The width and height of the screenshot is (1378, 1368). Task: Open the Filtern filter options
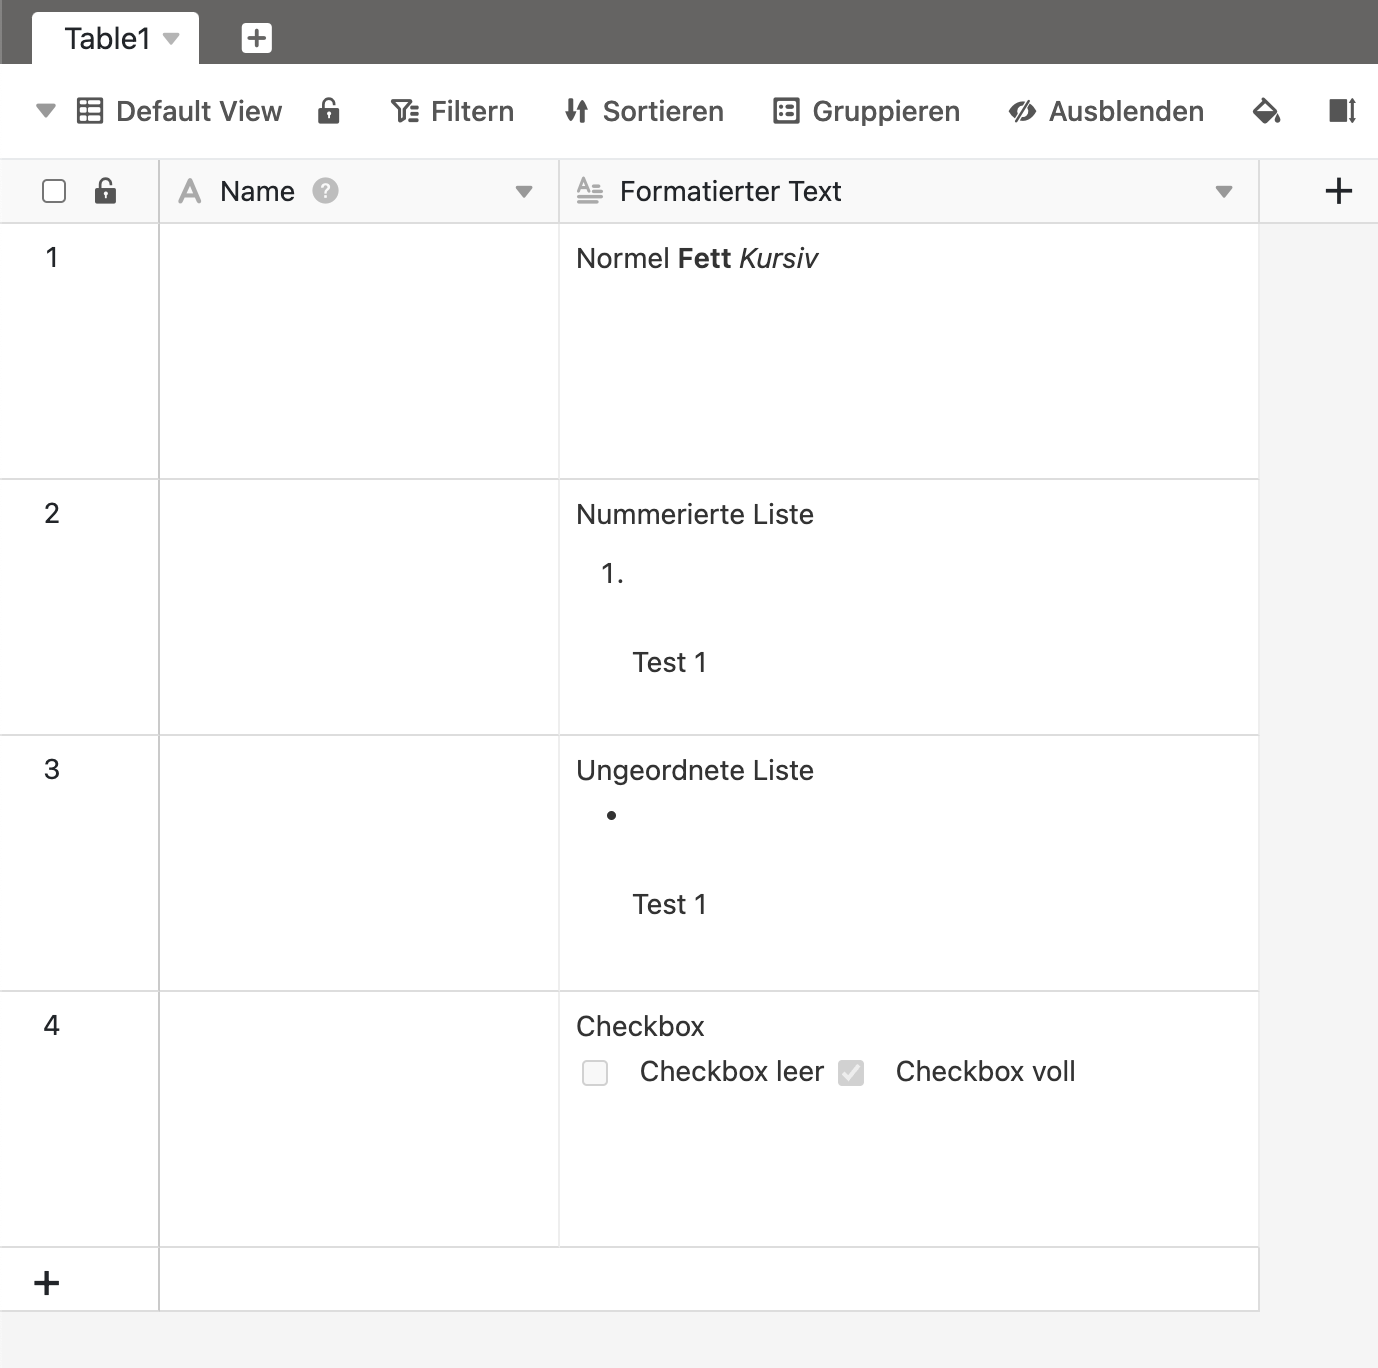(453, 111)
